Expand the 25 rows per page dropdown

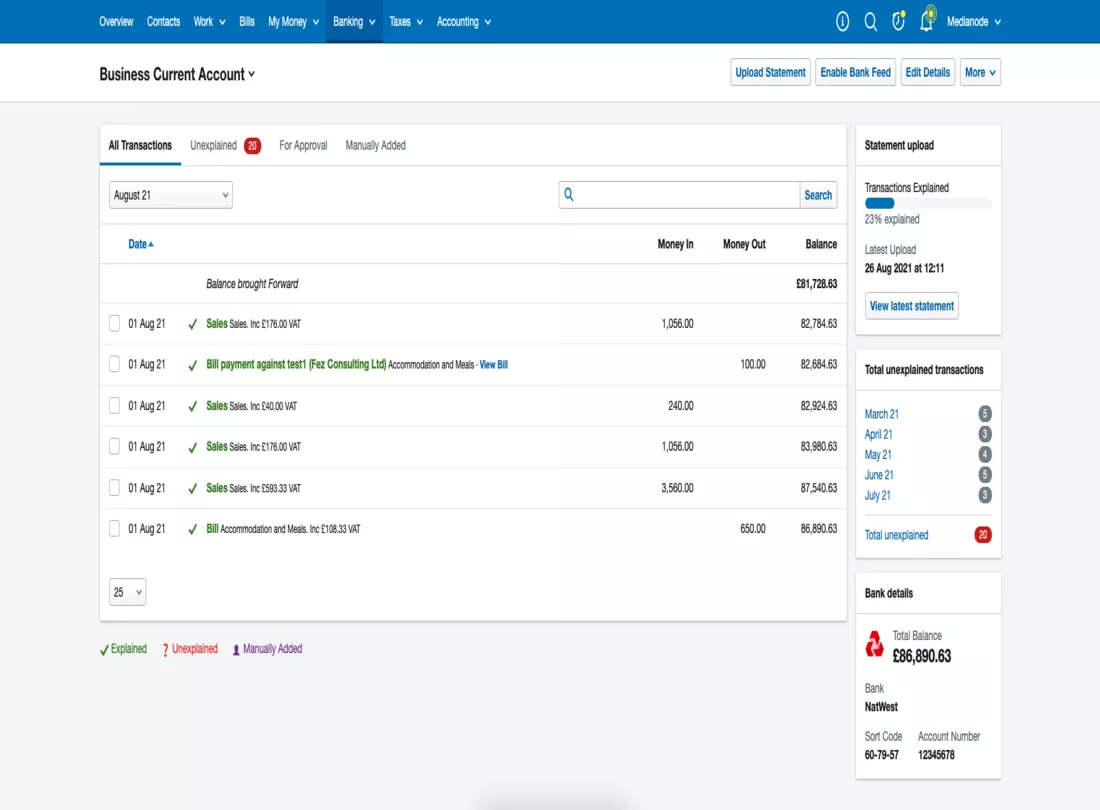point(128,592)
